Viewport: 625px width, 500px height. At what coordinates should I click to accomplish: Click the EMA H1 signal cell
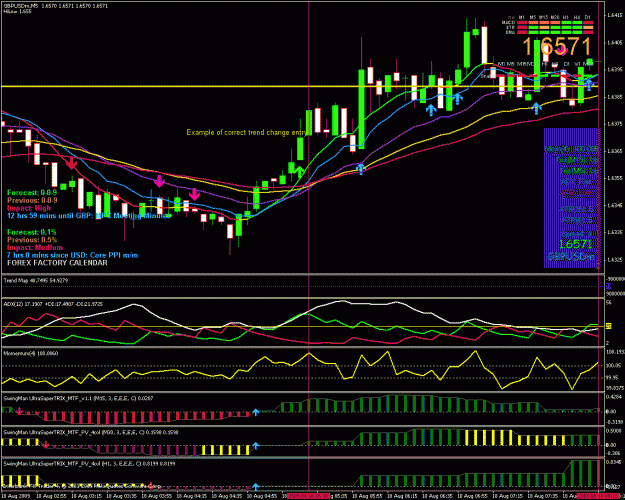pos(566,32)
